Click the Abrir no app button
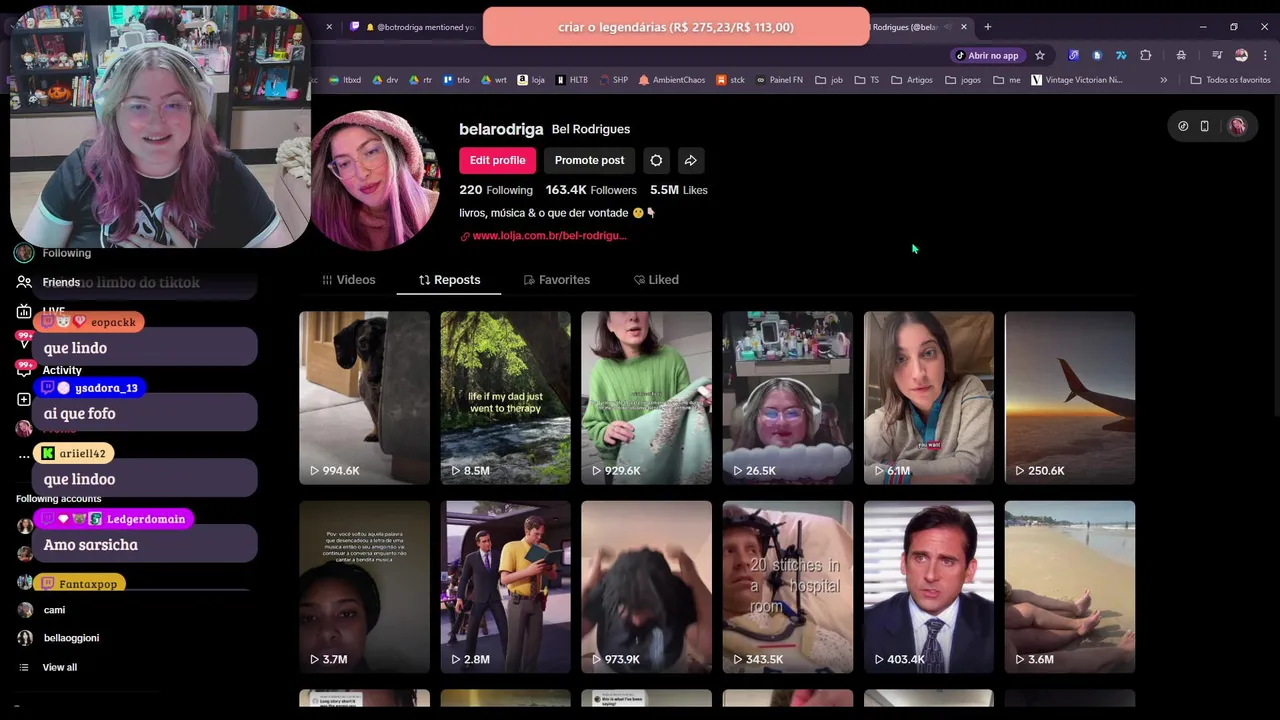This screenshot has width=1280, height=720. pos(987,55)
